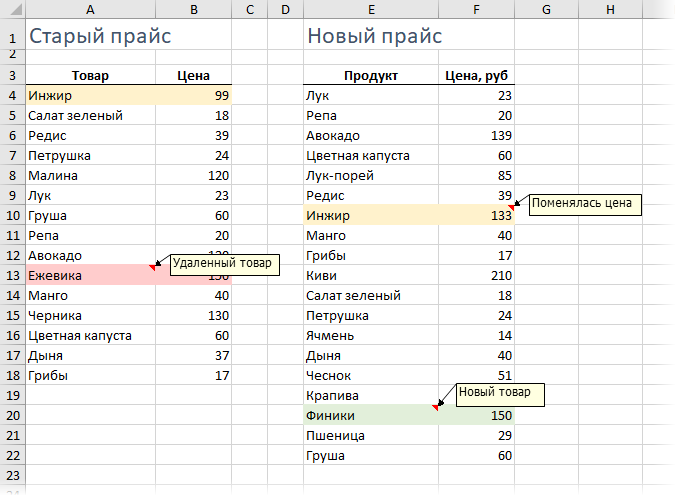Click the 'Старый прайс' title cell
This screenshot has height=496, width=676.
91,35
